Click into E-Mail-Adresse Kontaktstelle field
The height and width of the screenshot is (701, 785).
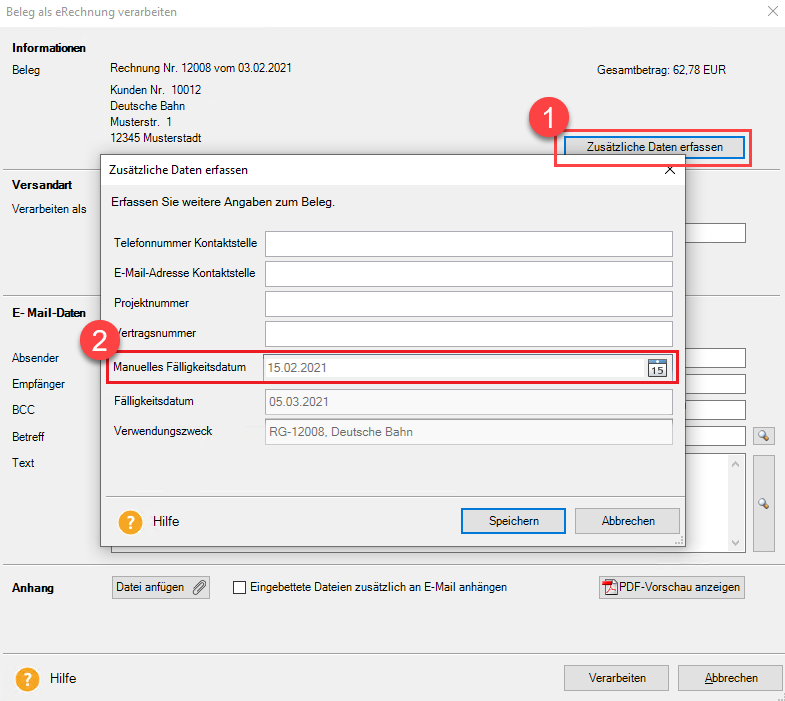468,274
